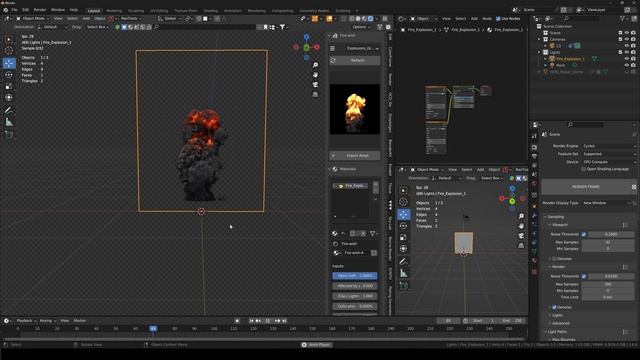This screenshot has width=640, height=360.
Task: Open the Render properties tab icon
Action: pyautogui.click(x=534, y=147)
